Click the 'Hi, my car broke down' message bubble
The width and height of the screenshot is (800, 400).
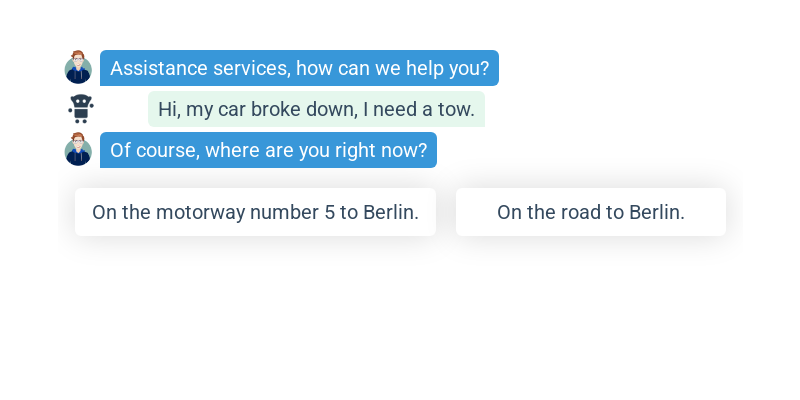316,109
